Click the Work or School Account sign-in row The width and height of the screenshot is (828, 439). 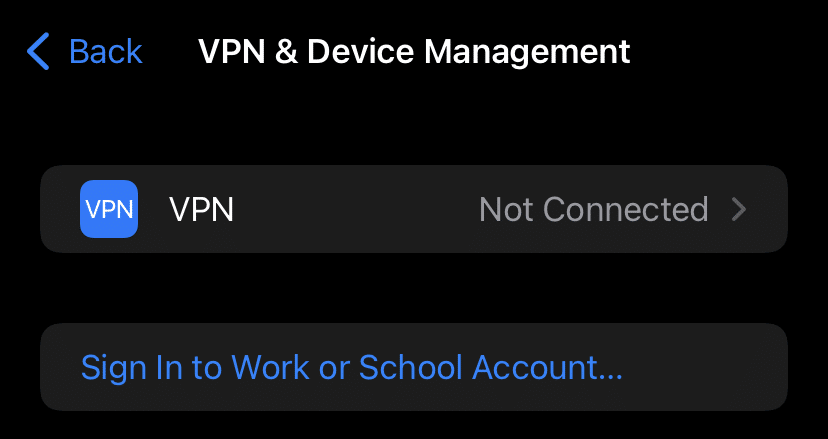[414, 367]
